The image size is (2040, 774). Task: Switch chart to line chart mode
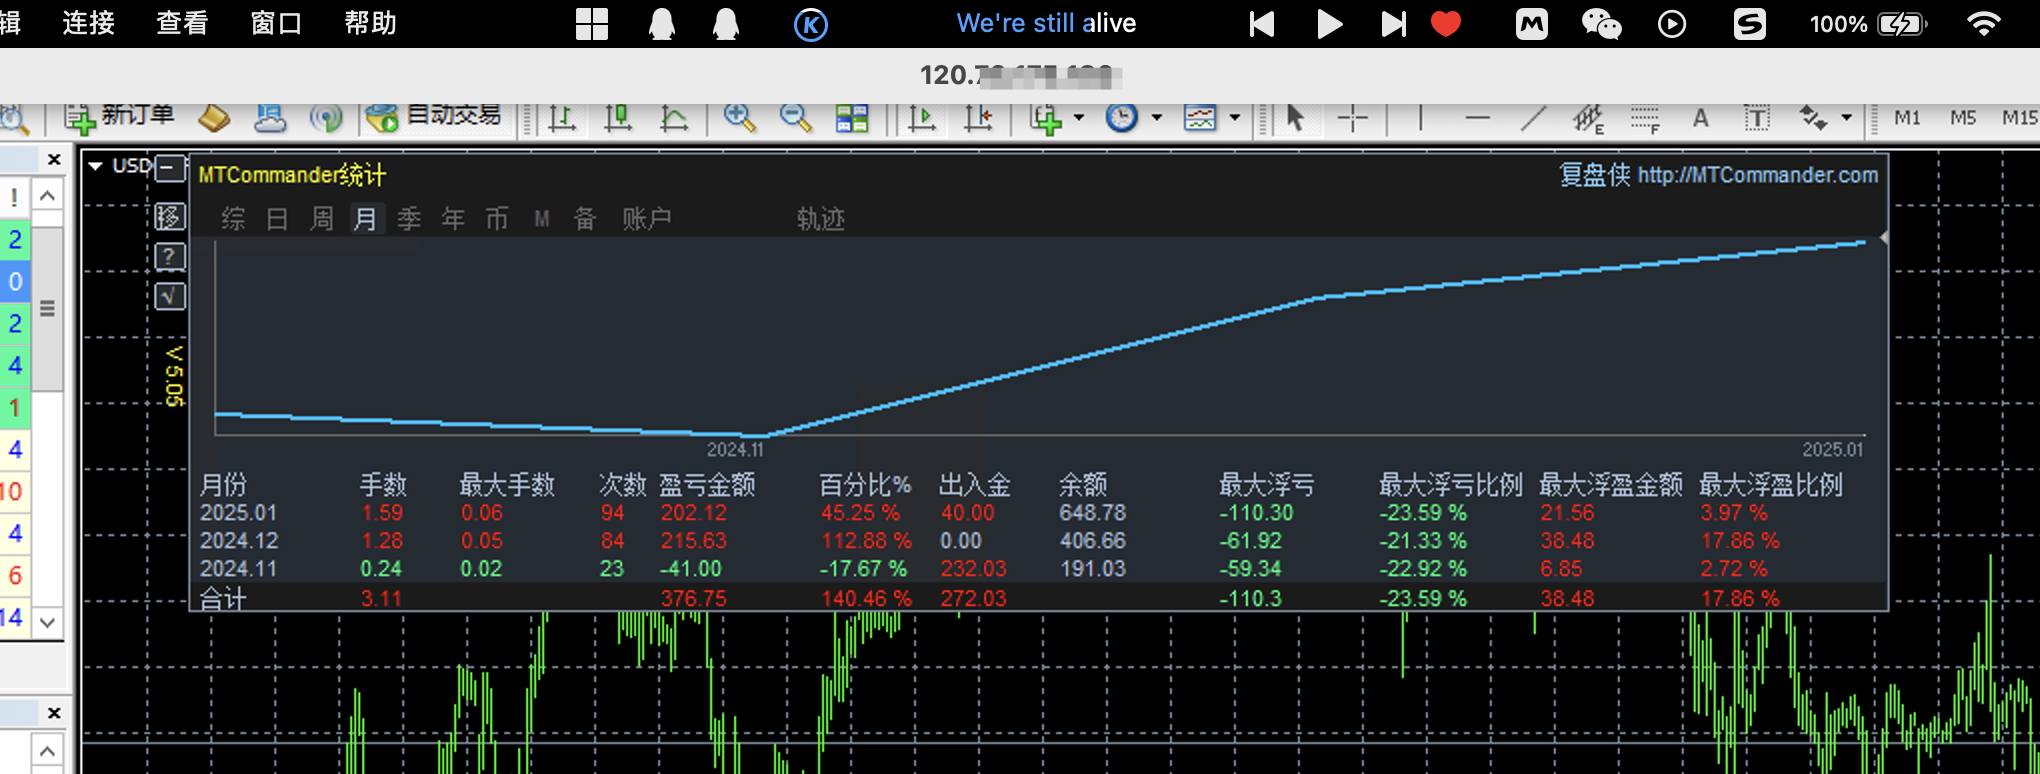674,118
